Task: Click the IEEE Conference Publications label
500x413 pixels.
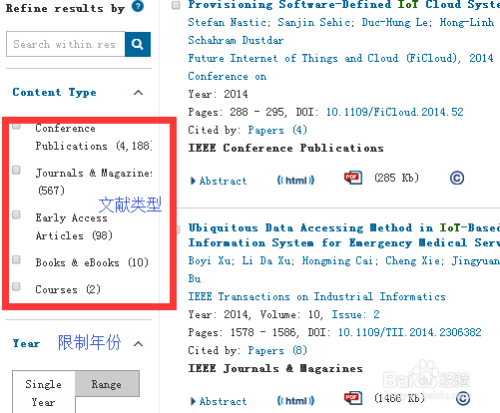Action: pyautogui.click(x=286, y=148)
